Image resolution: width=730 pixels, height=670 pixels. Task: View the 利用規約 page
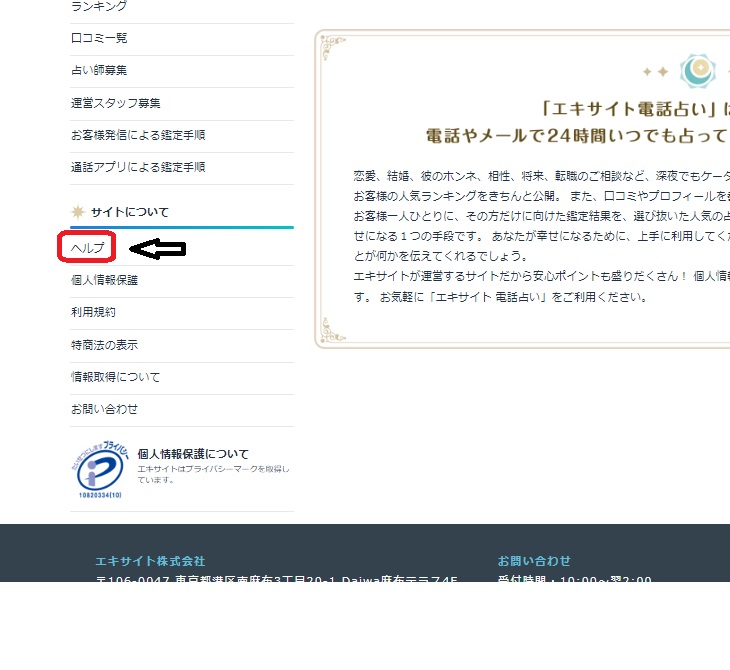pyautogui.click(x=93, y=312)
